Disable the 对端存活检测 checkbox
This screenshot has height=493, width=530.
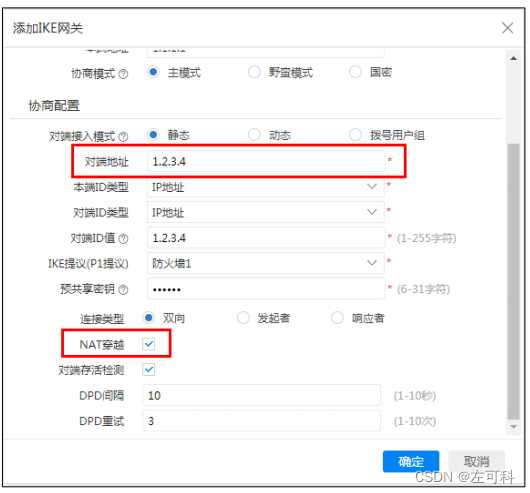149,369
